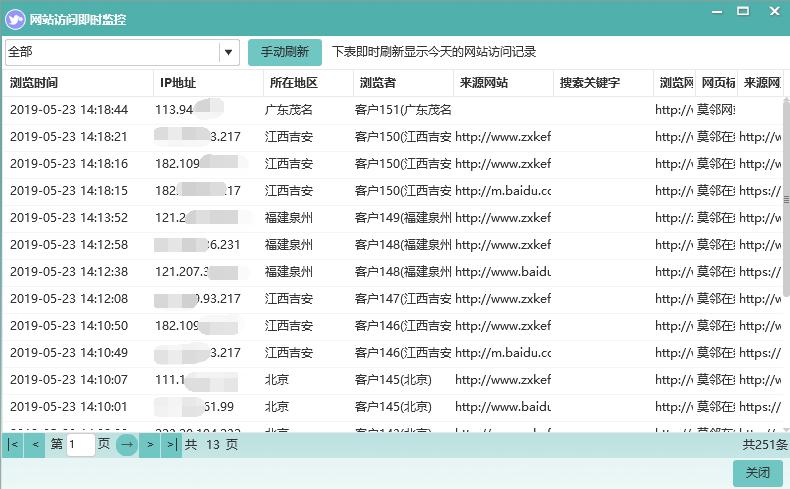Select row with time 2019-05-23 14:10:50
The height and width of the screenshot is (489, 790).
point(393,326)
